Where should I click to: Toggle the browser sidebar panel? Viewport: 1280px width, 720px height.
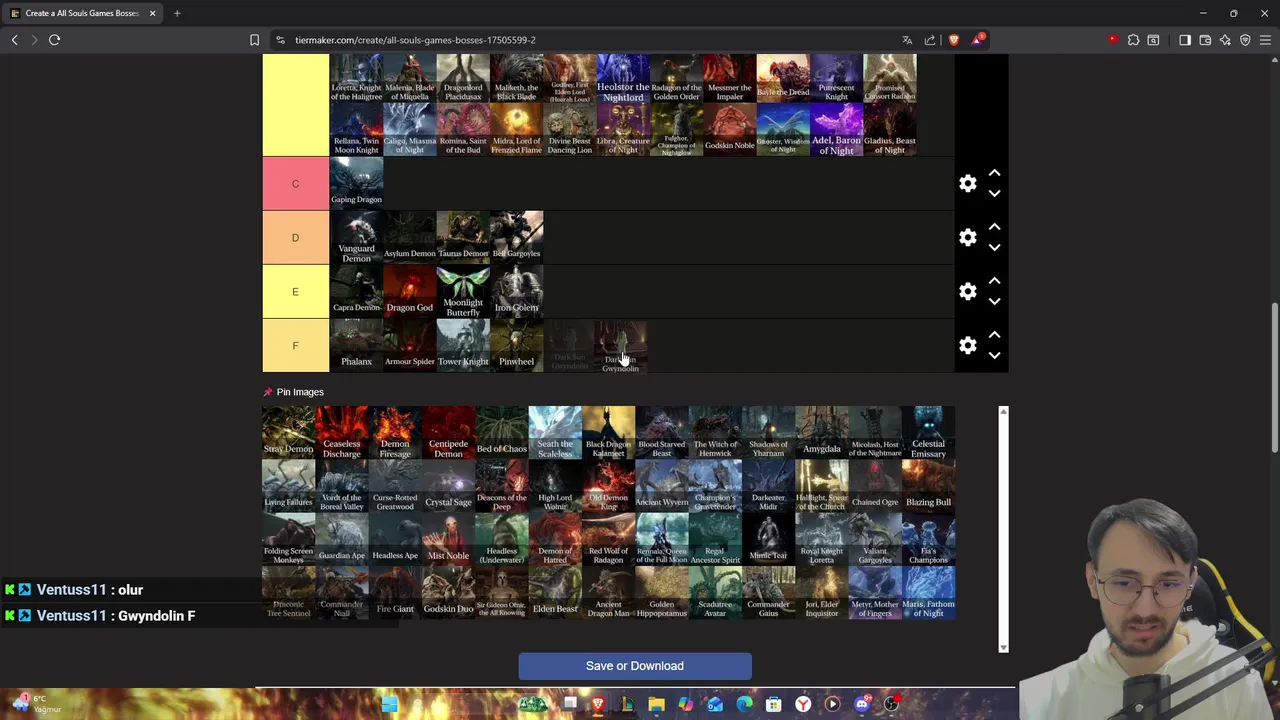[1185, 40]
